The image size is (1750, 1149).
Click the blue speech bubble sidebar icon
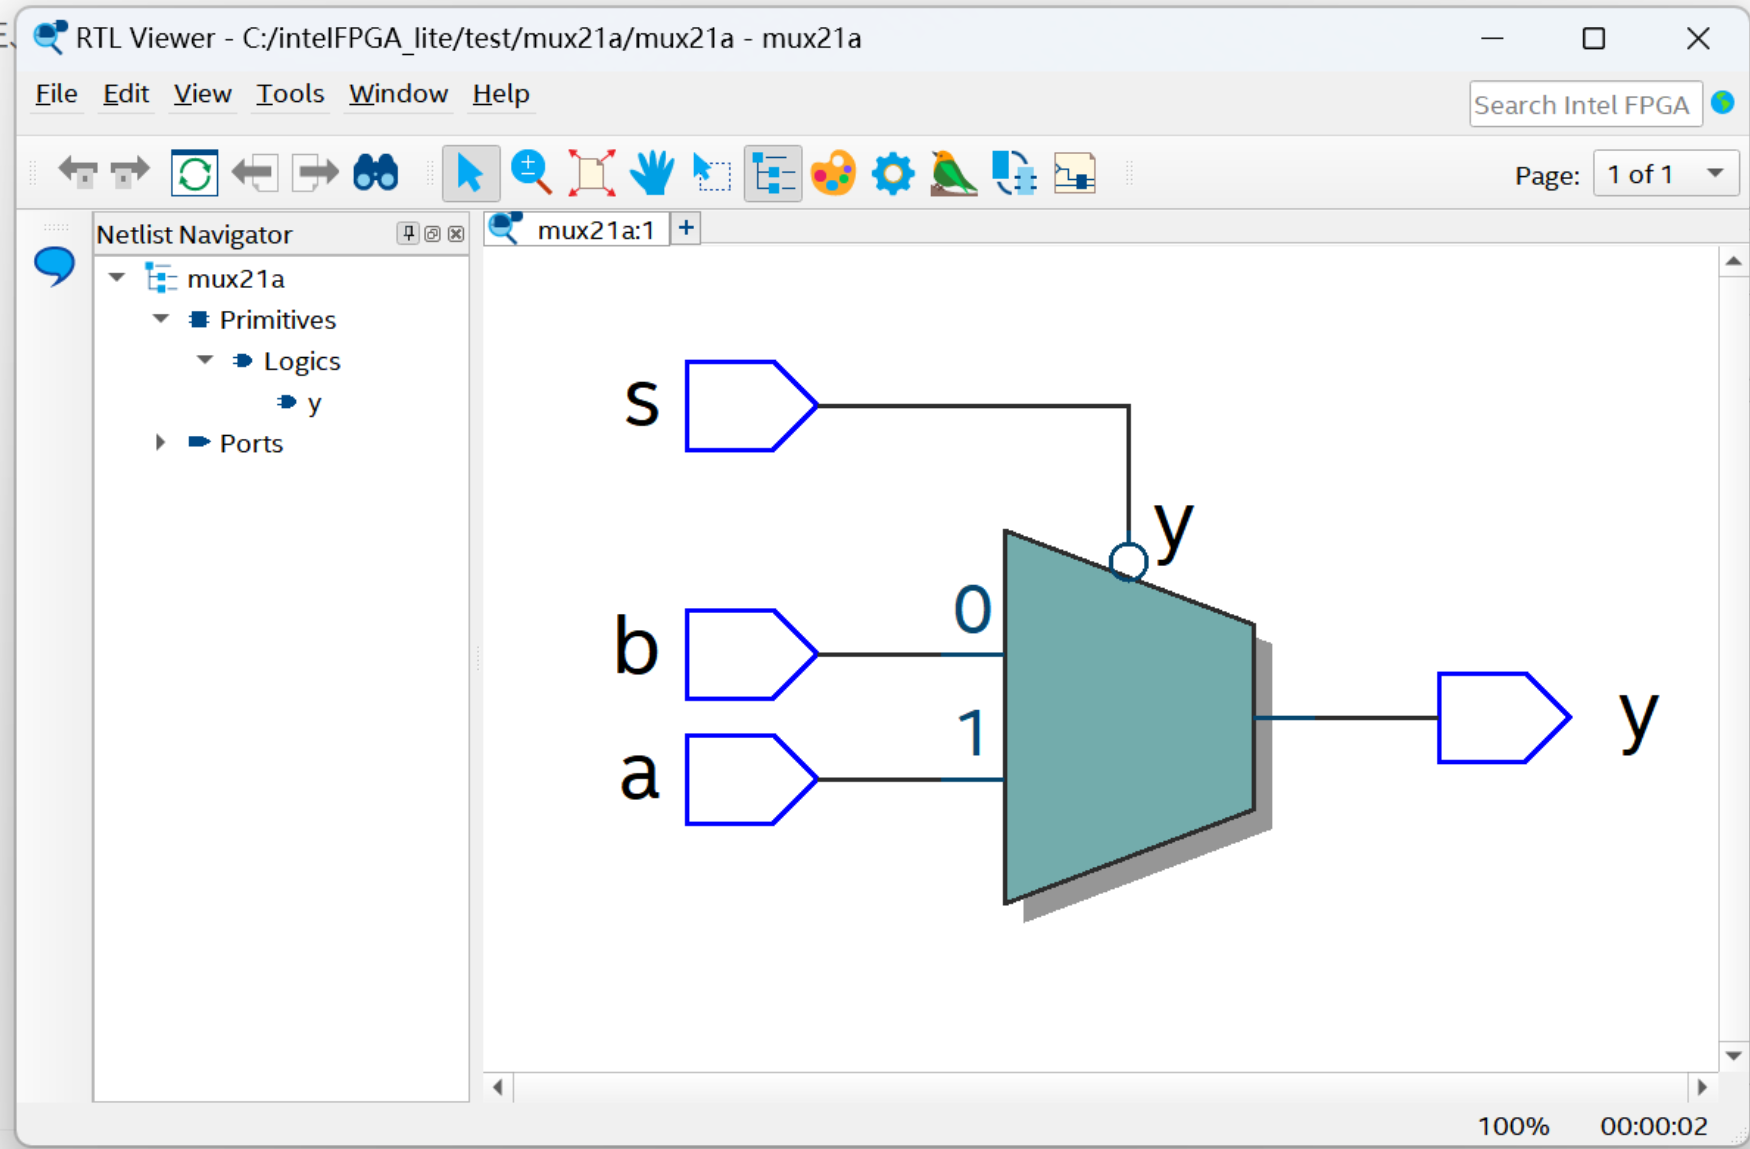(54, 266)
